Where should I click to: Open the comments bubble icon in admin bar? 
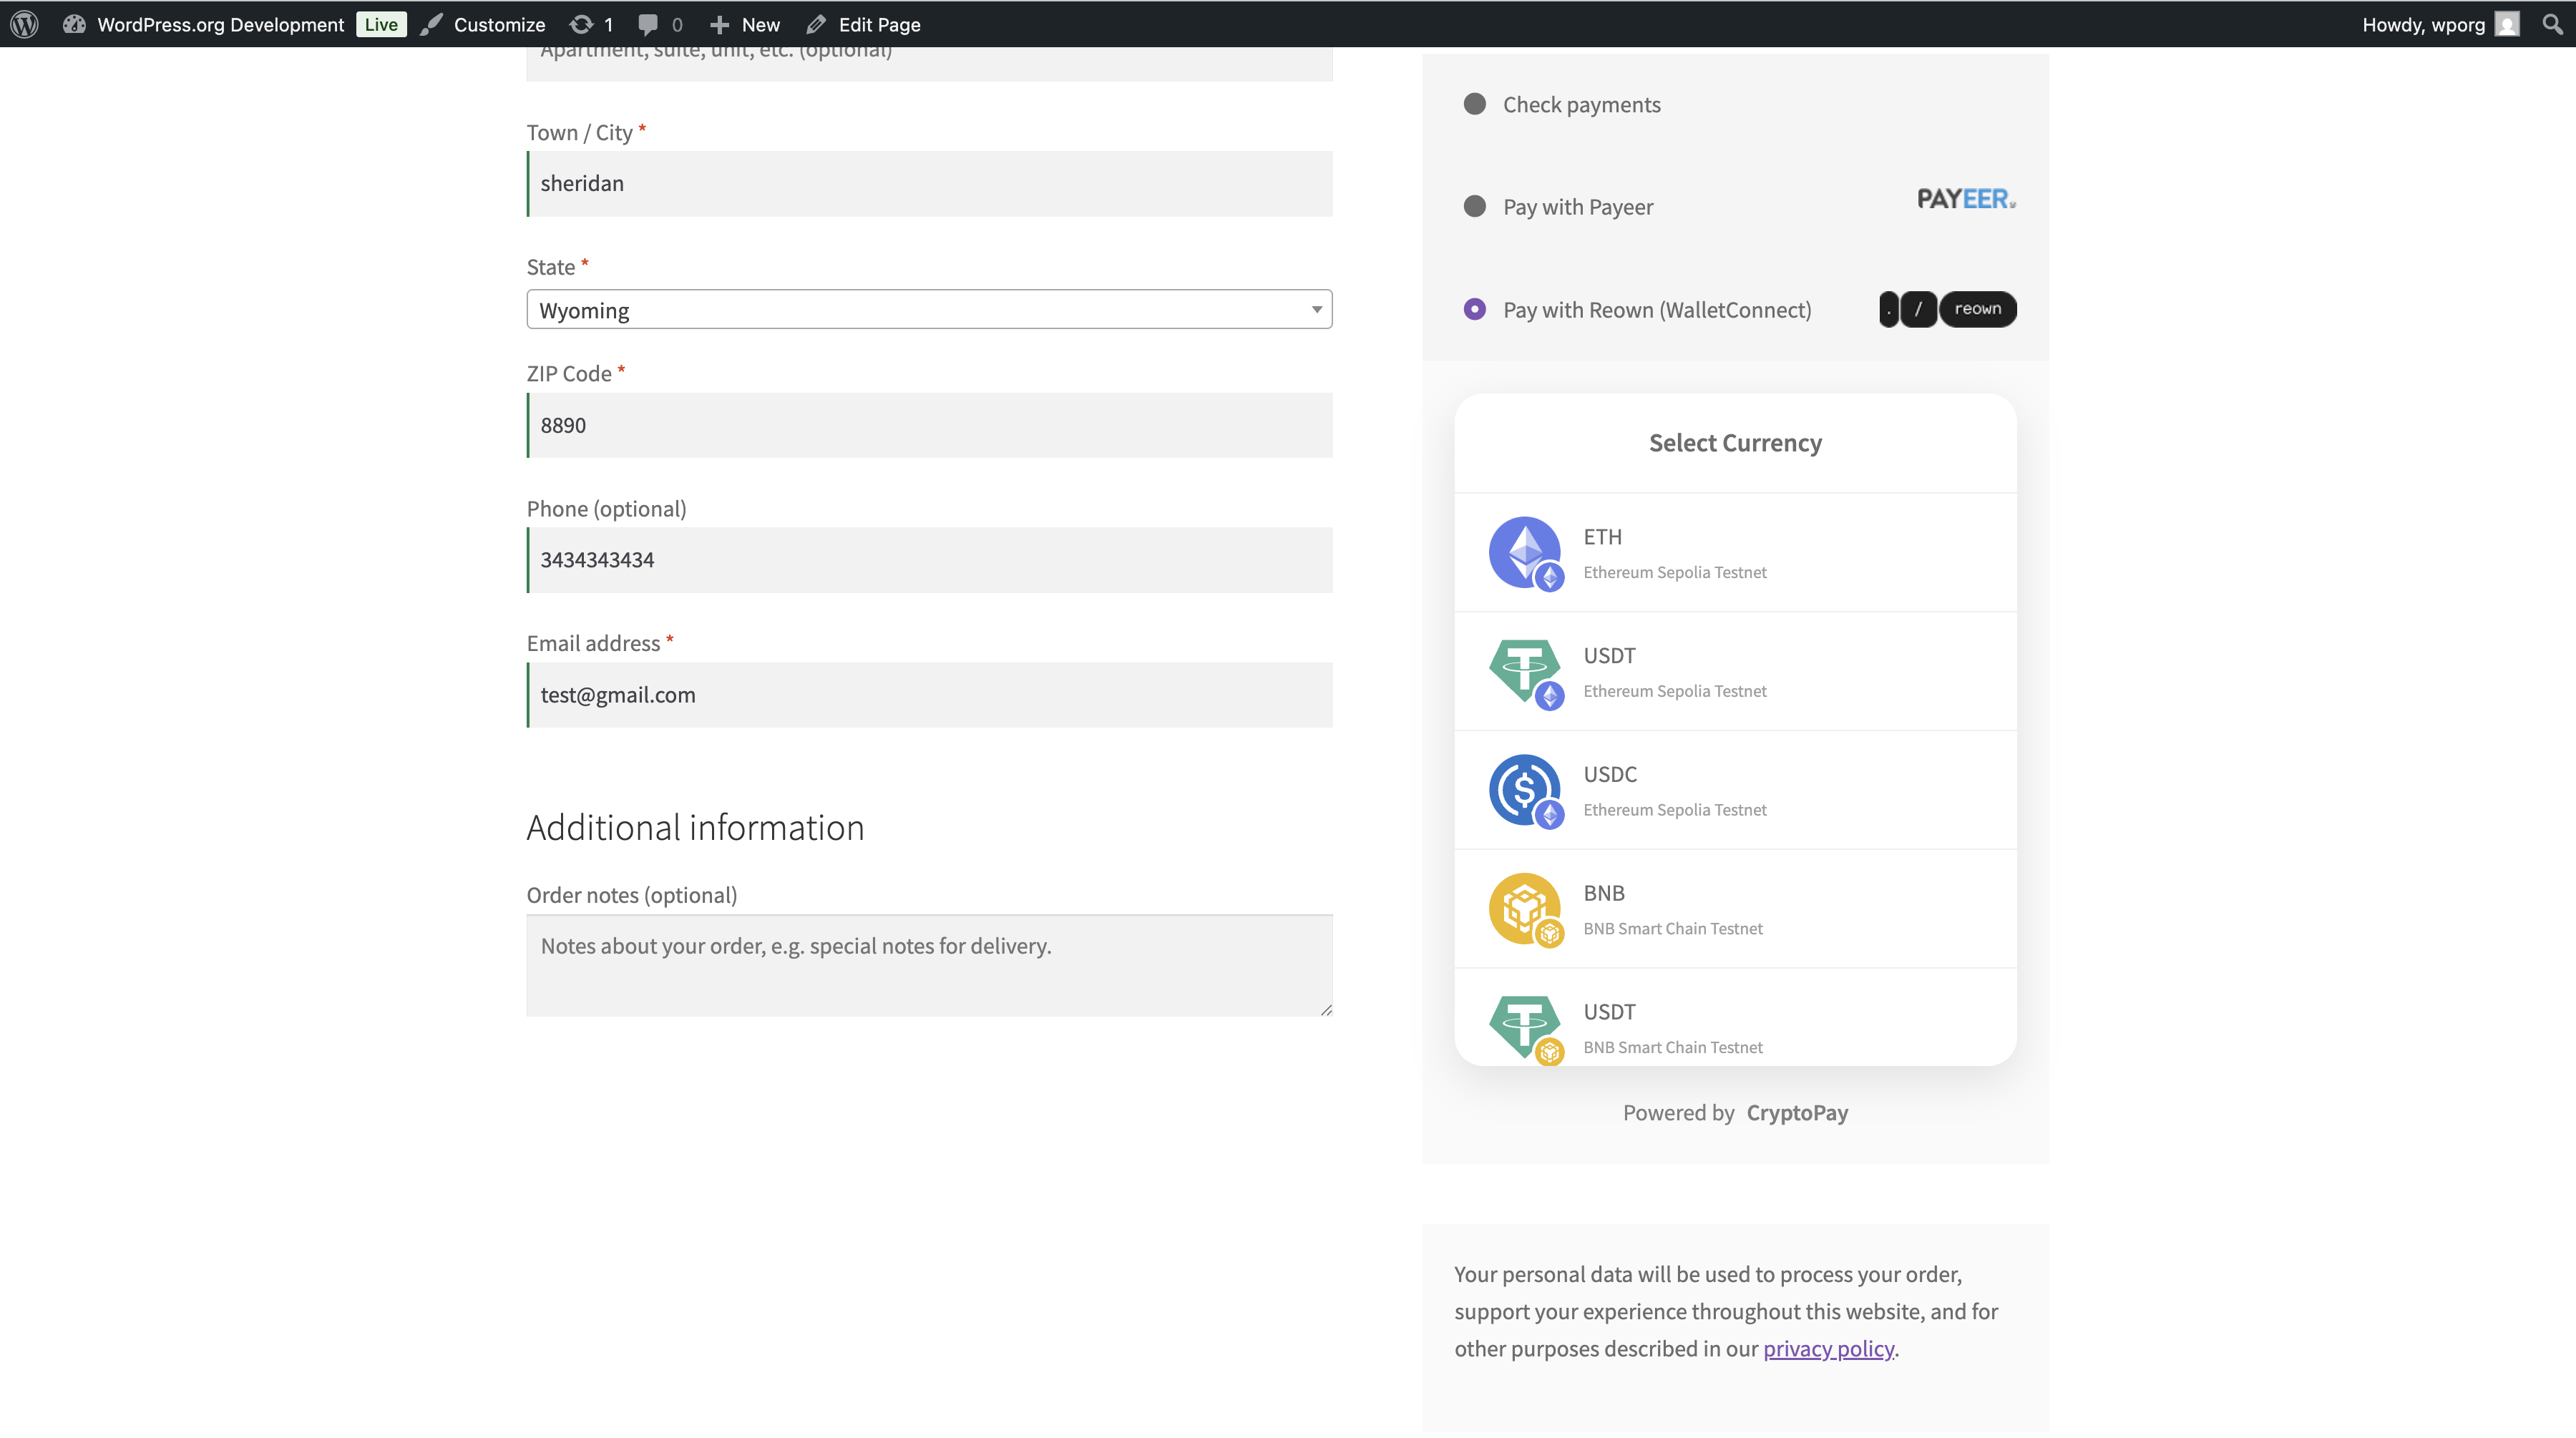coord(649,24)
